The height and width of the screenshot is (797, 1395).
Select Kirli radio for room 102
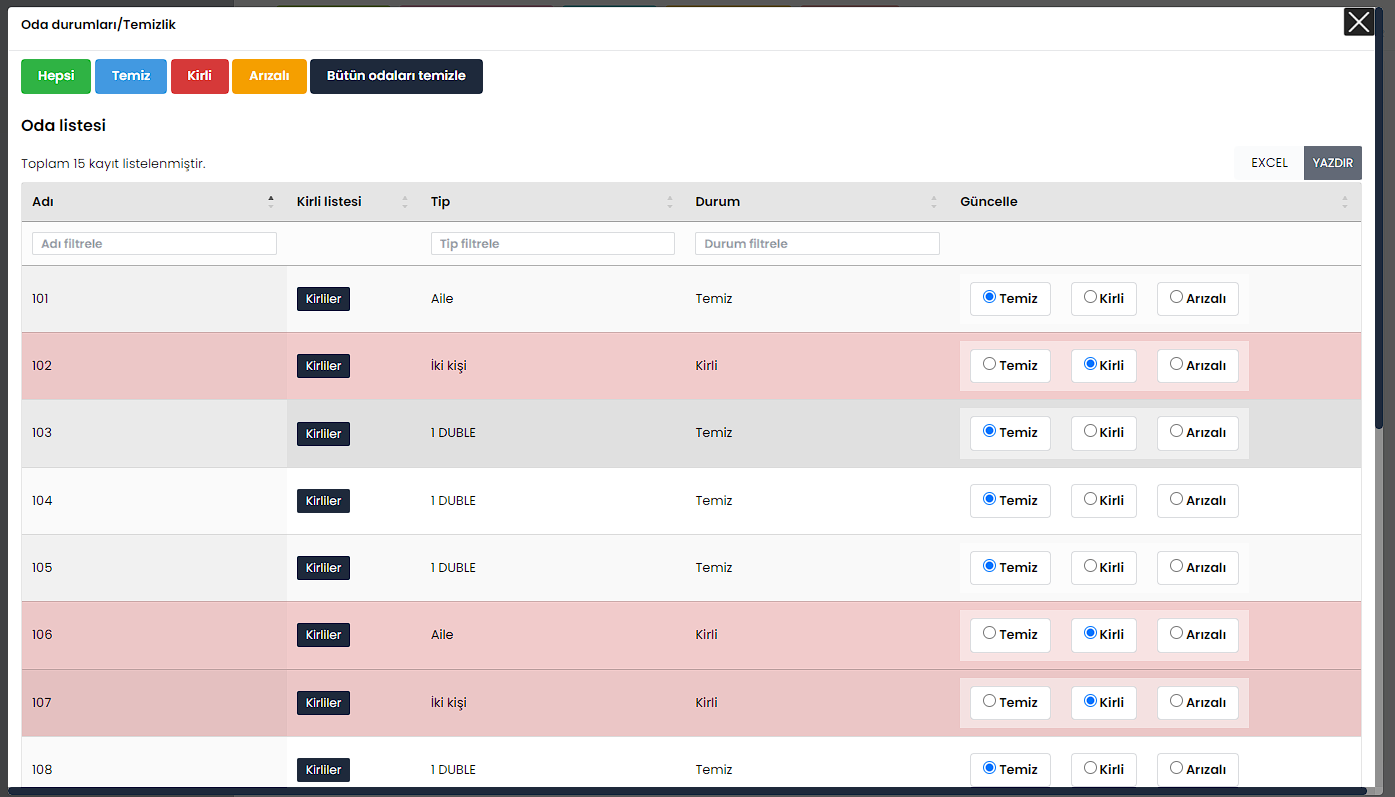point(1090,364)
